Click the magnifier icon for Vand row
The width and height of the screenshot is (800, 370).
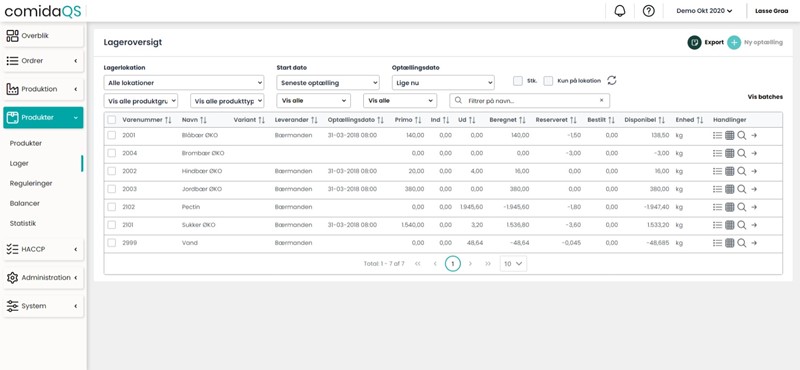coord(742,243)
